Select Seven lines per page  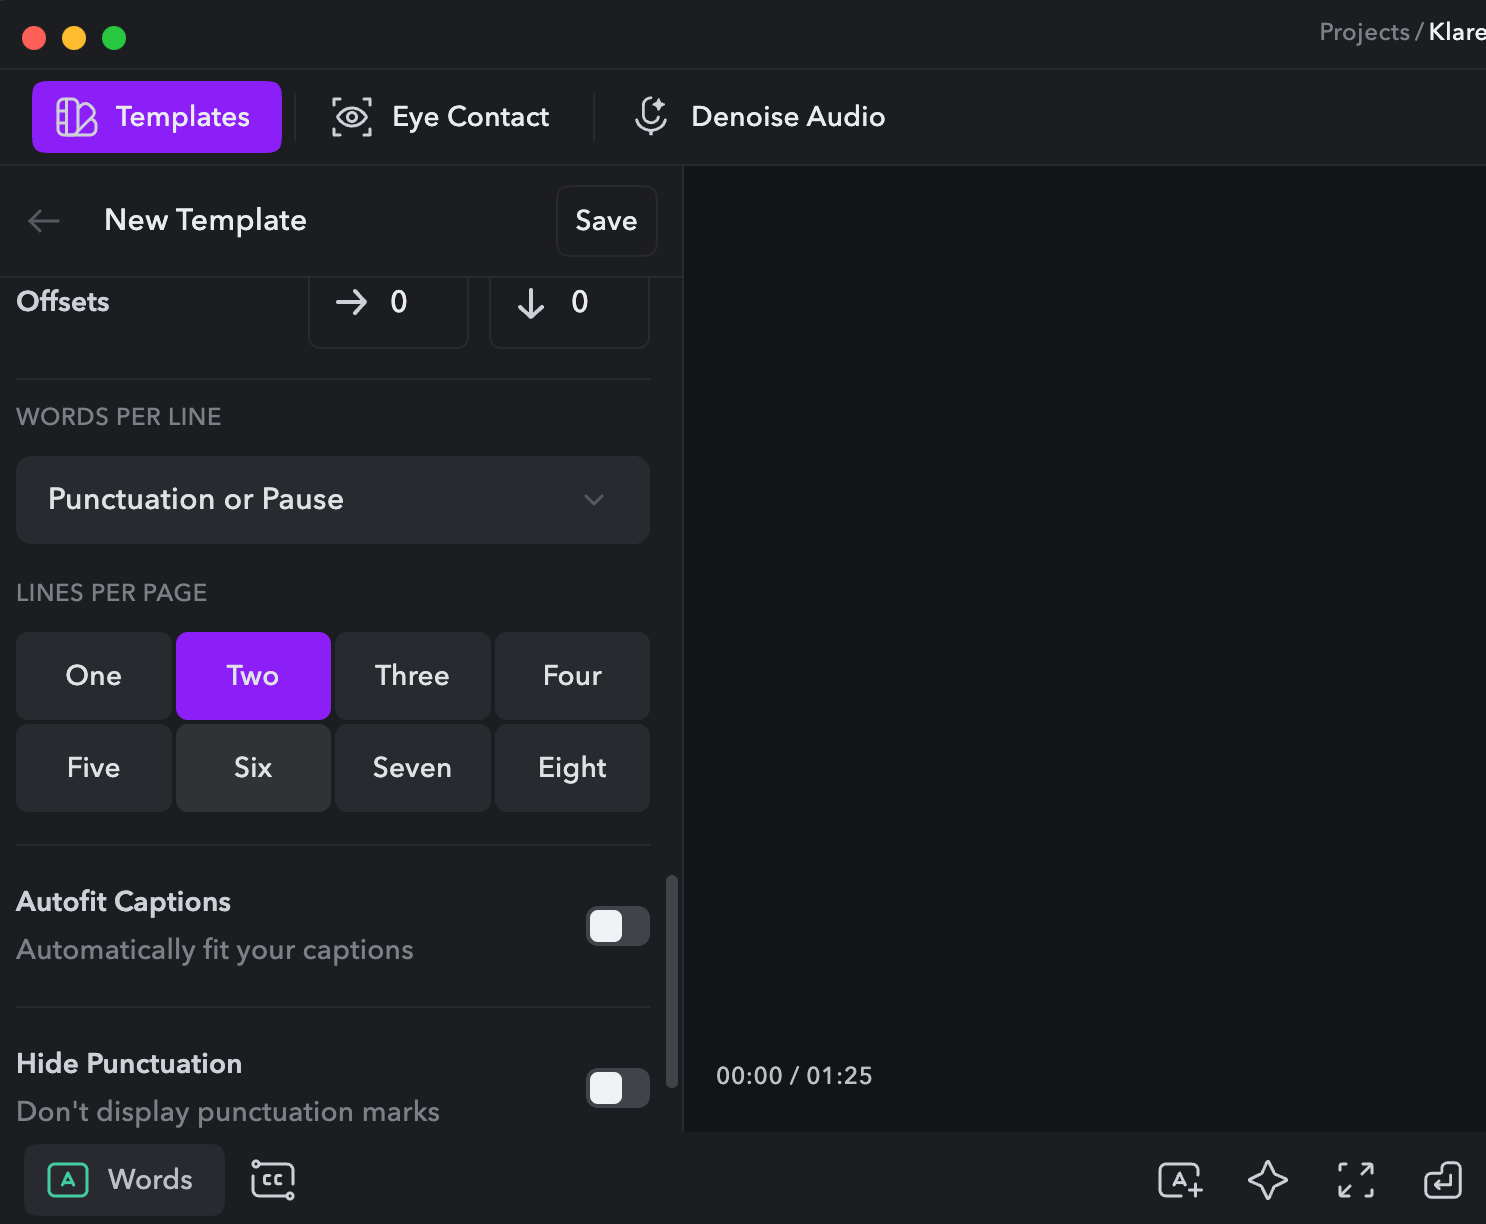(x=412, y=768)
